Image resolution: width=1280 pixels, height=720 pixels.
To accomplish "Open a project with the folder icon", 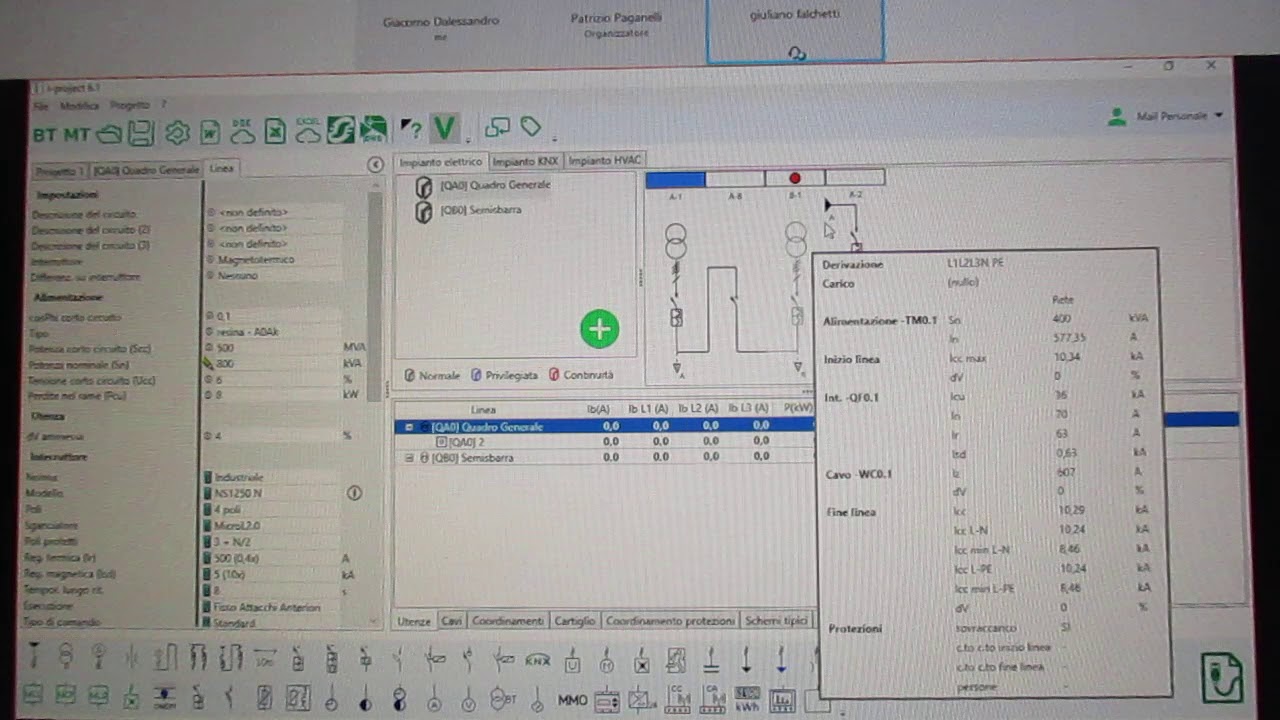I will coord(109,132).
